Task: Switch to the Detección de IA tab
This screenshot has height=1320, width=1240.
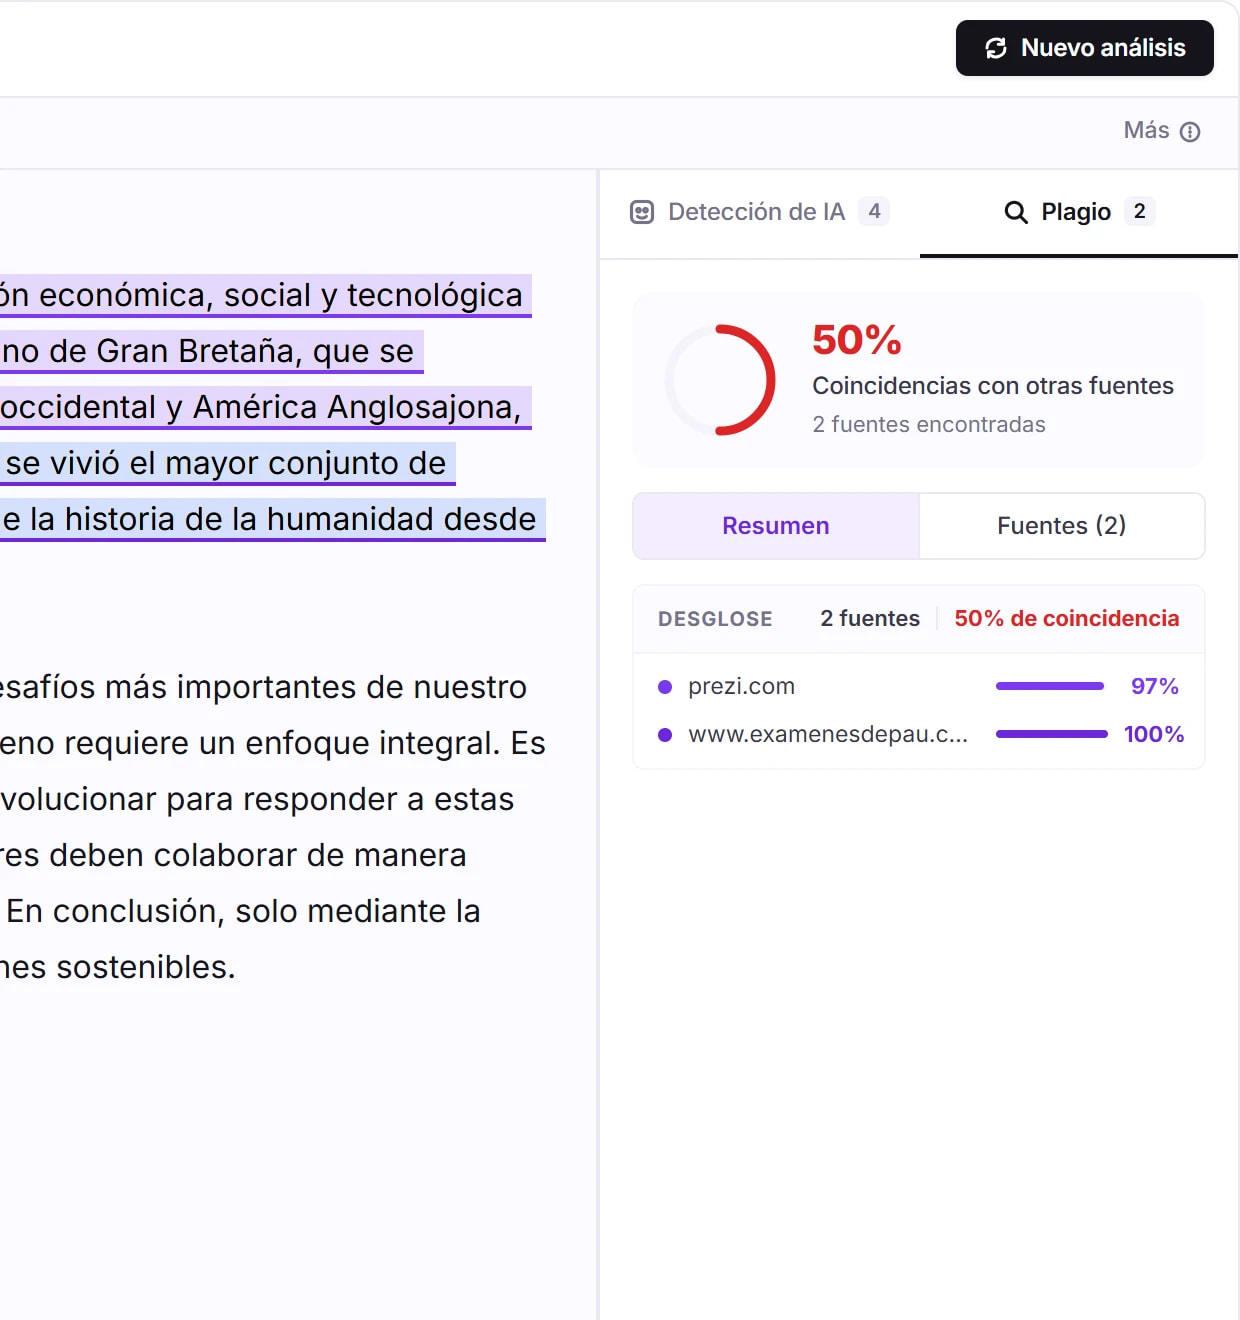Action: point(760,212)
